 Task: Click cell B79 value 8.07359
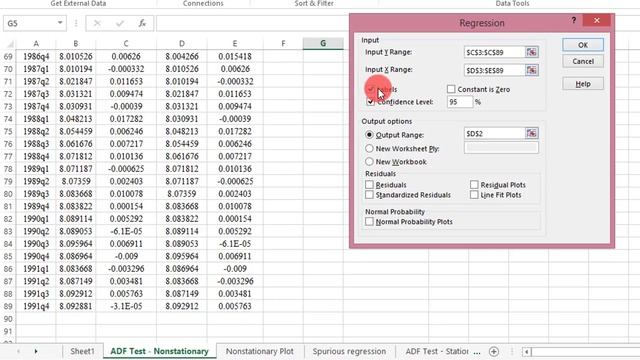coord(76,181)
